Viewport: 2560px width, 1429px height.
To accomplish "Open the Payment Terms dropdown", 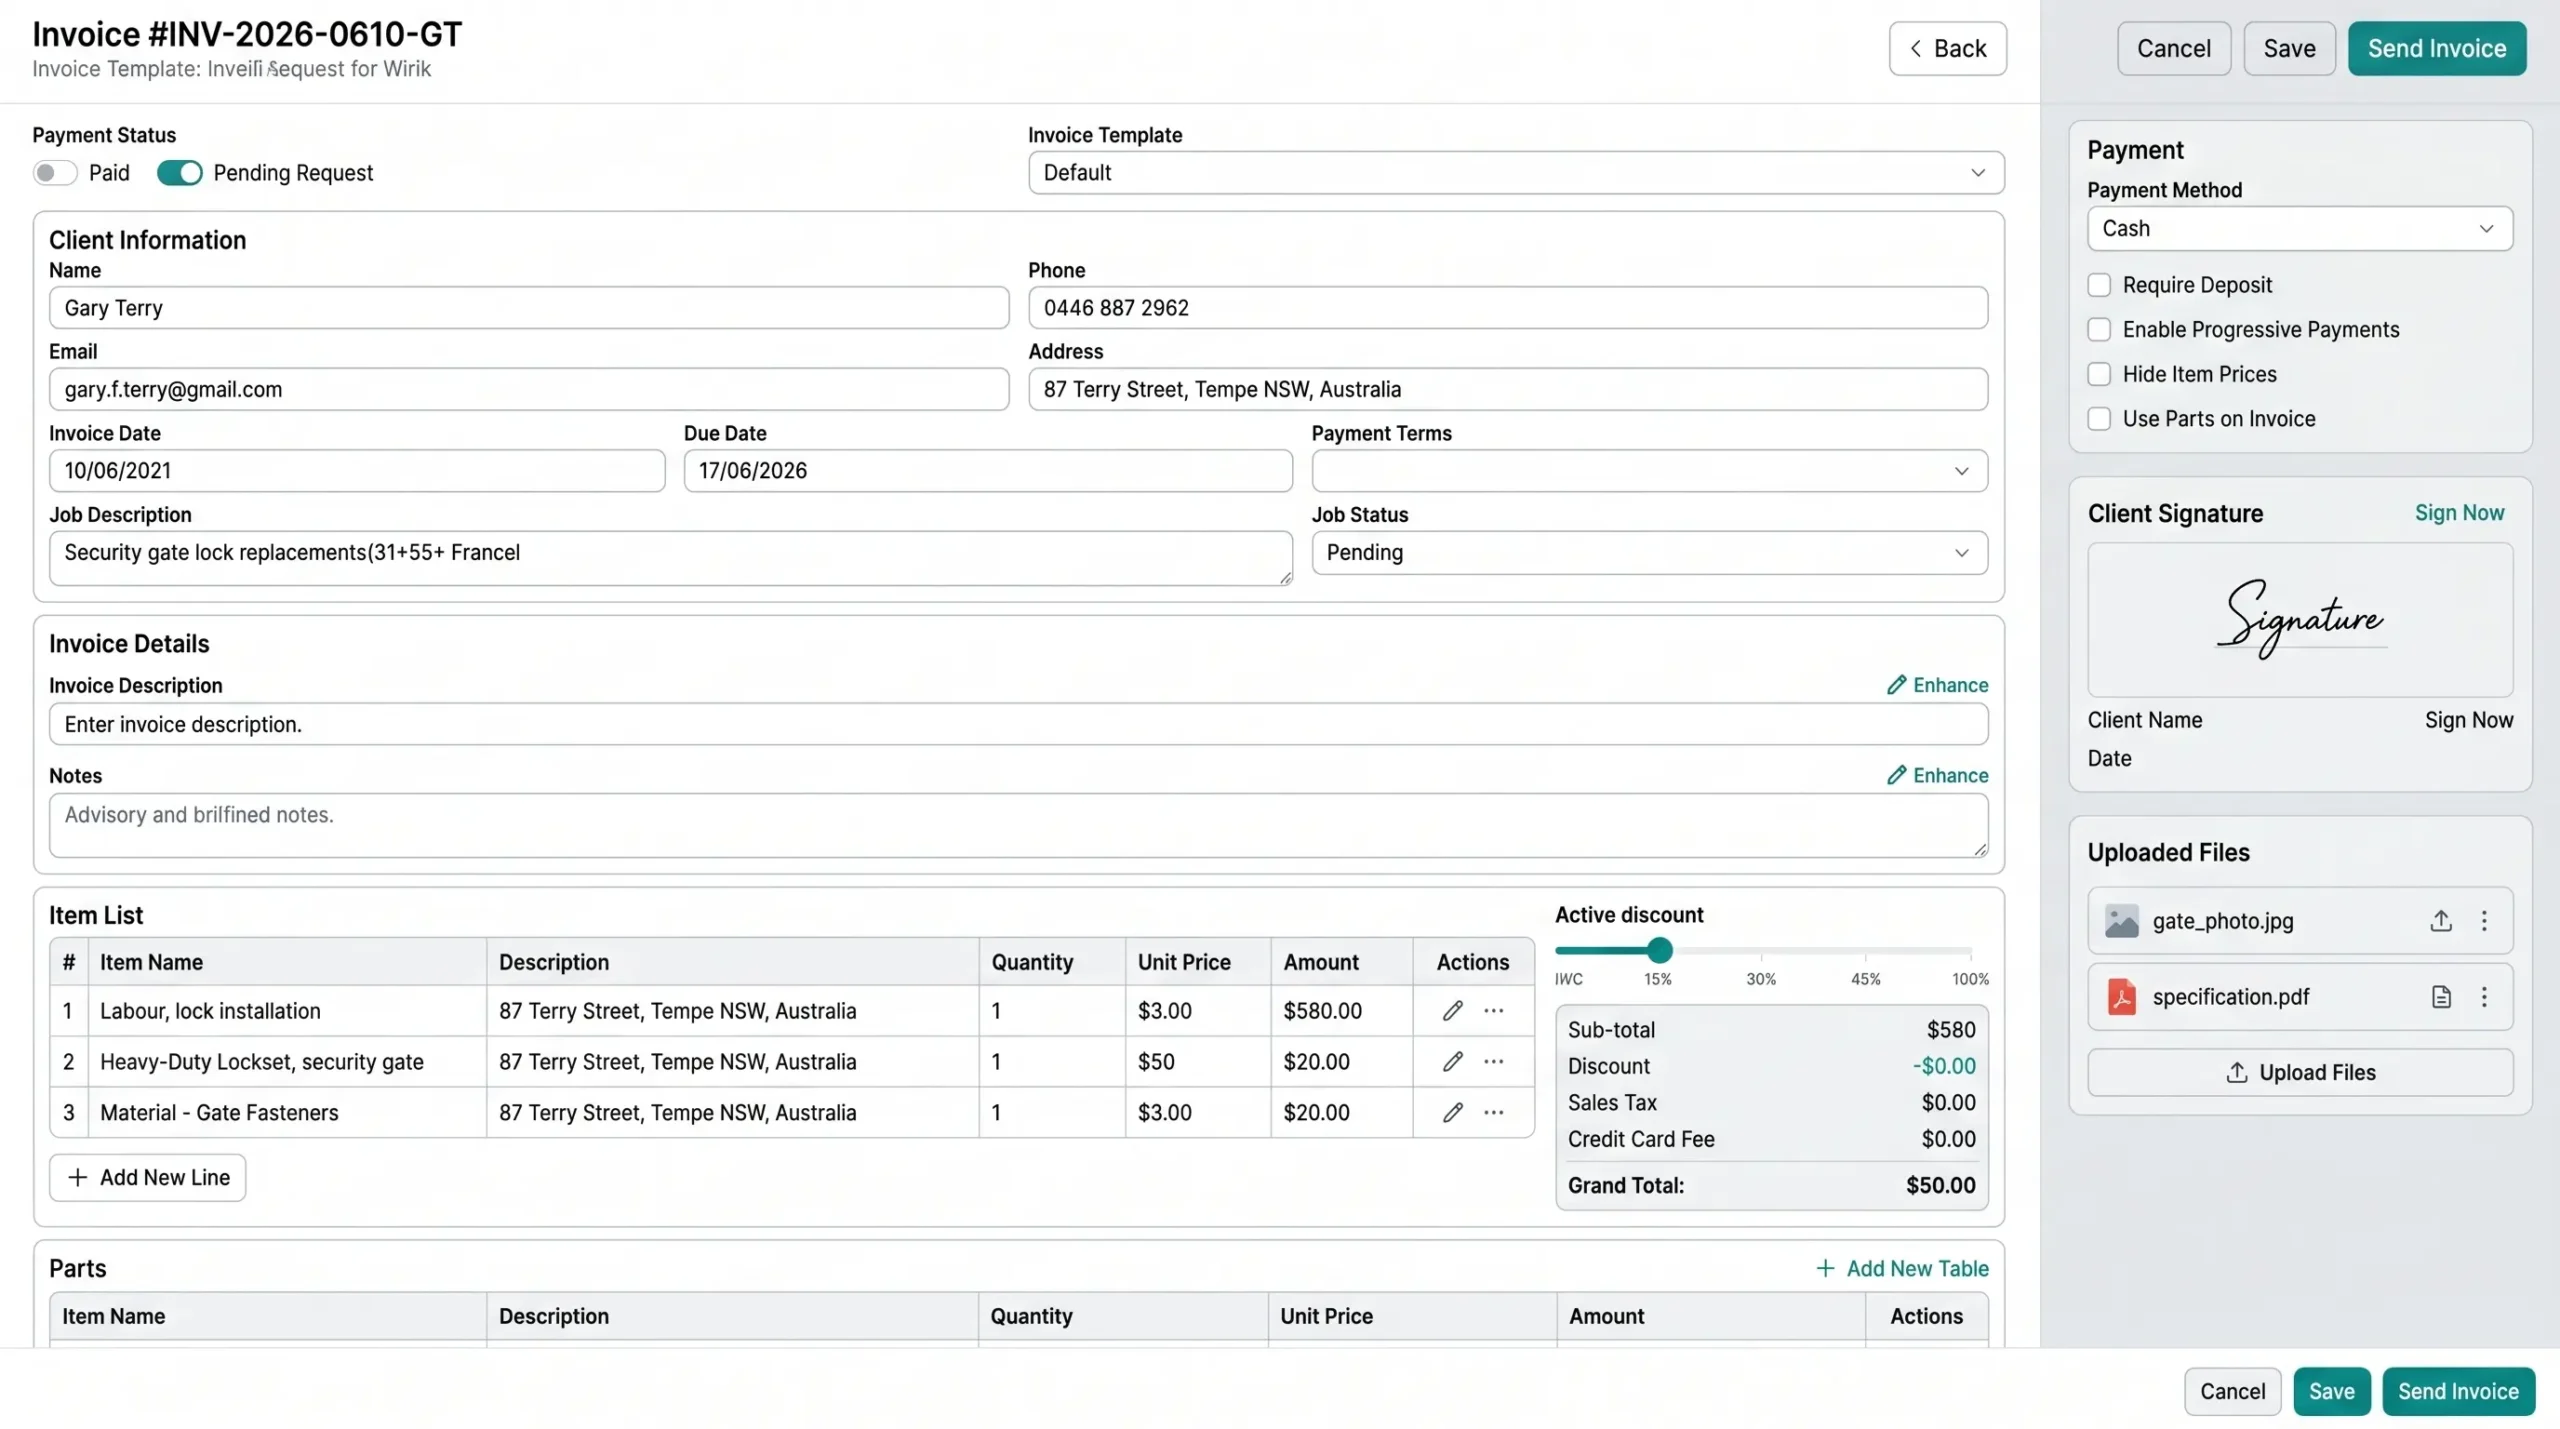I will tap(1649, 471).
